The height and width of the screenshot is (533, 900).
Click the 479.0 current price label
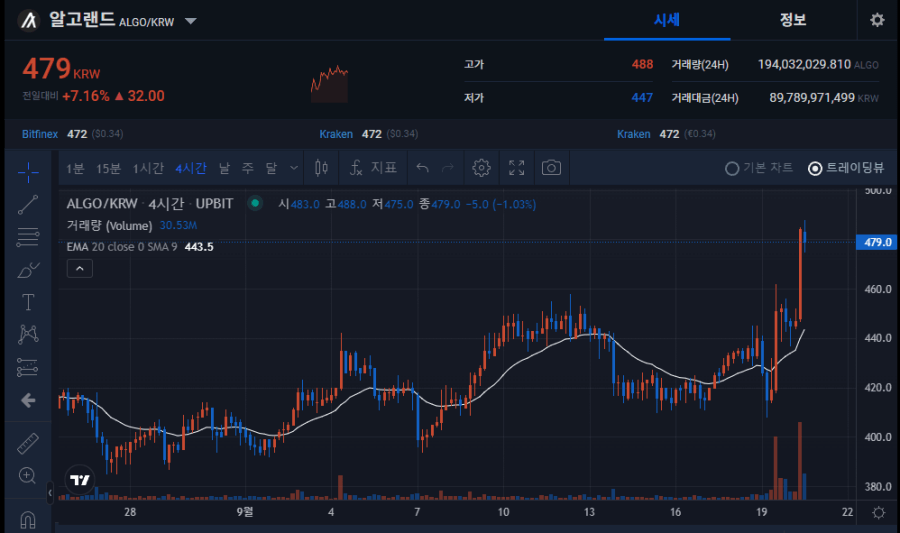coord(876,242)
